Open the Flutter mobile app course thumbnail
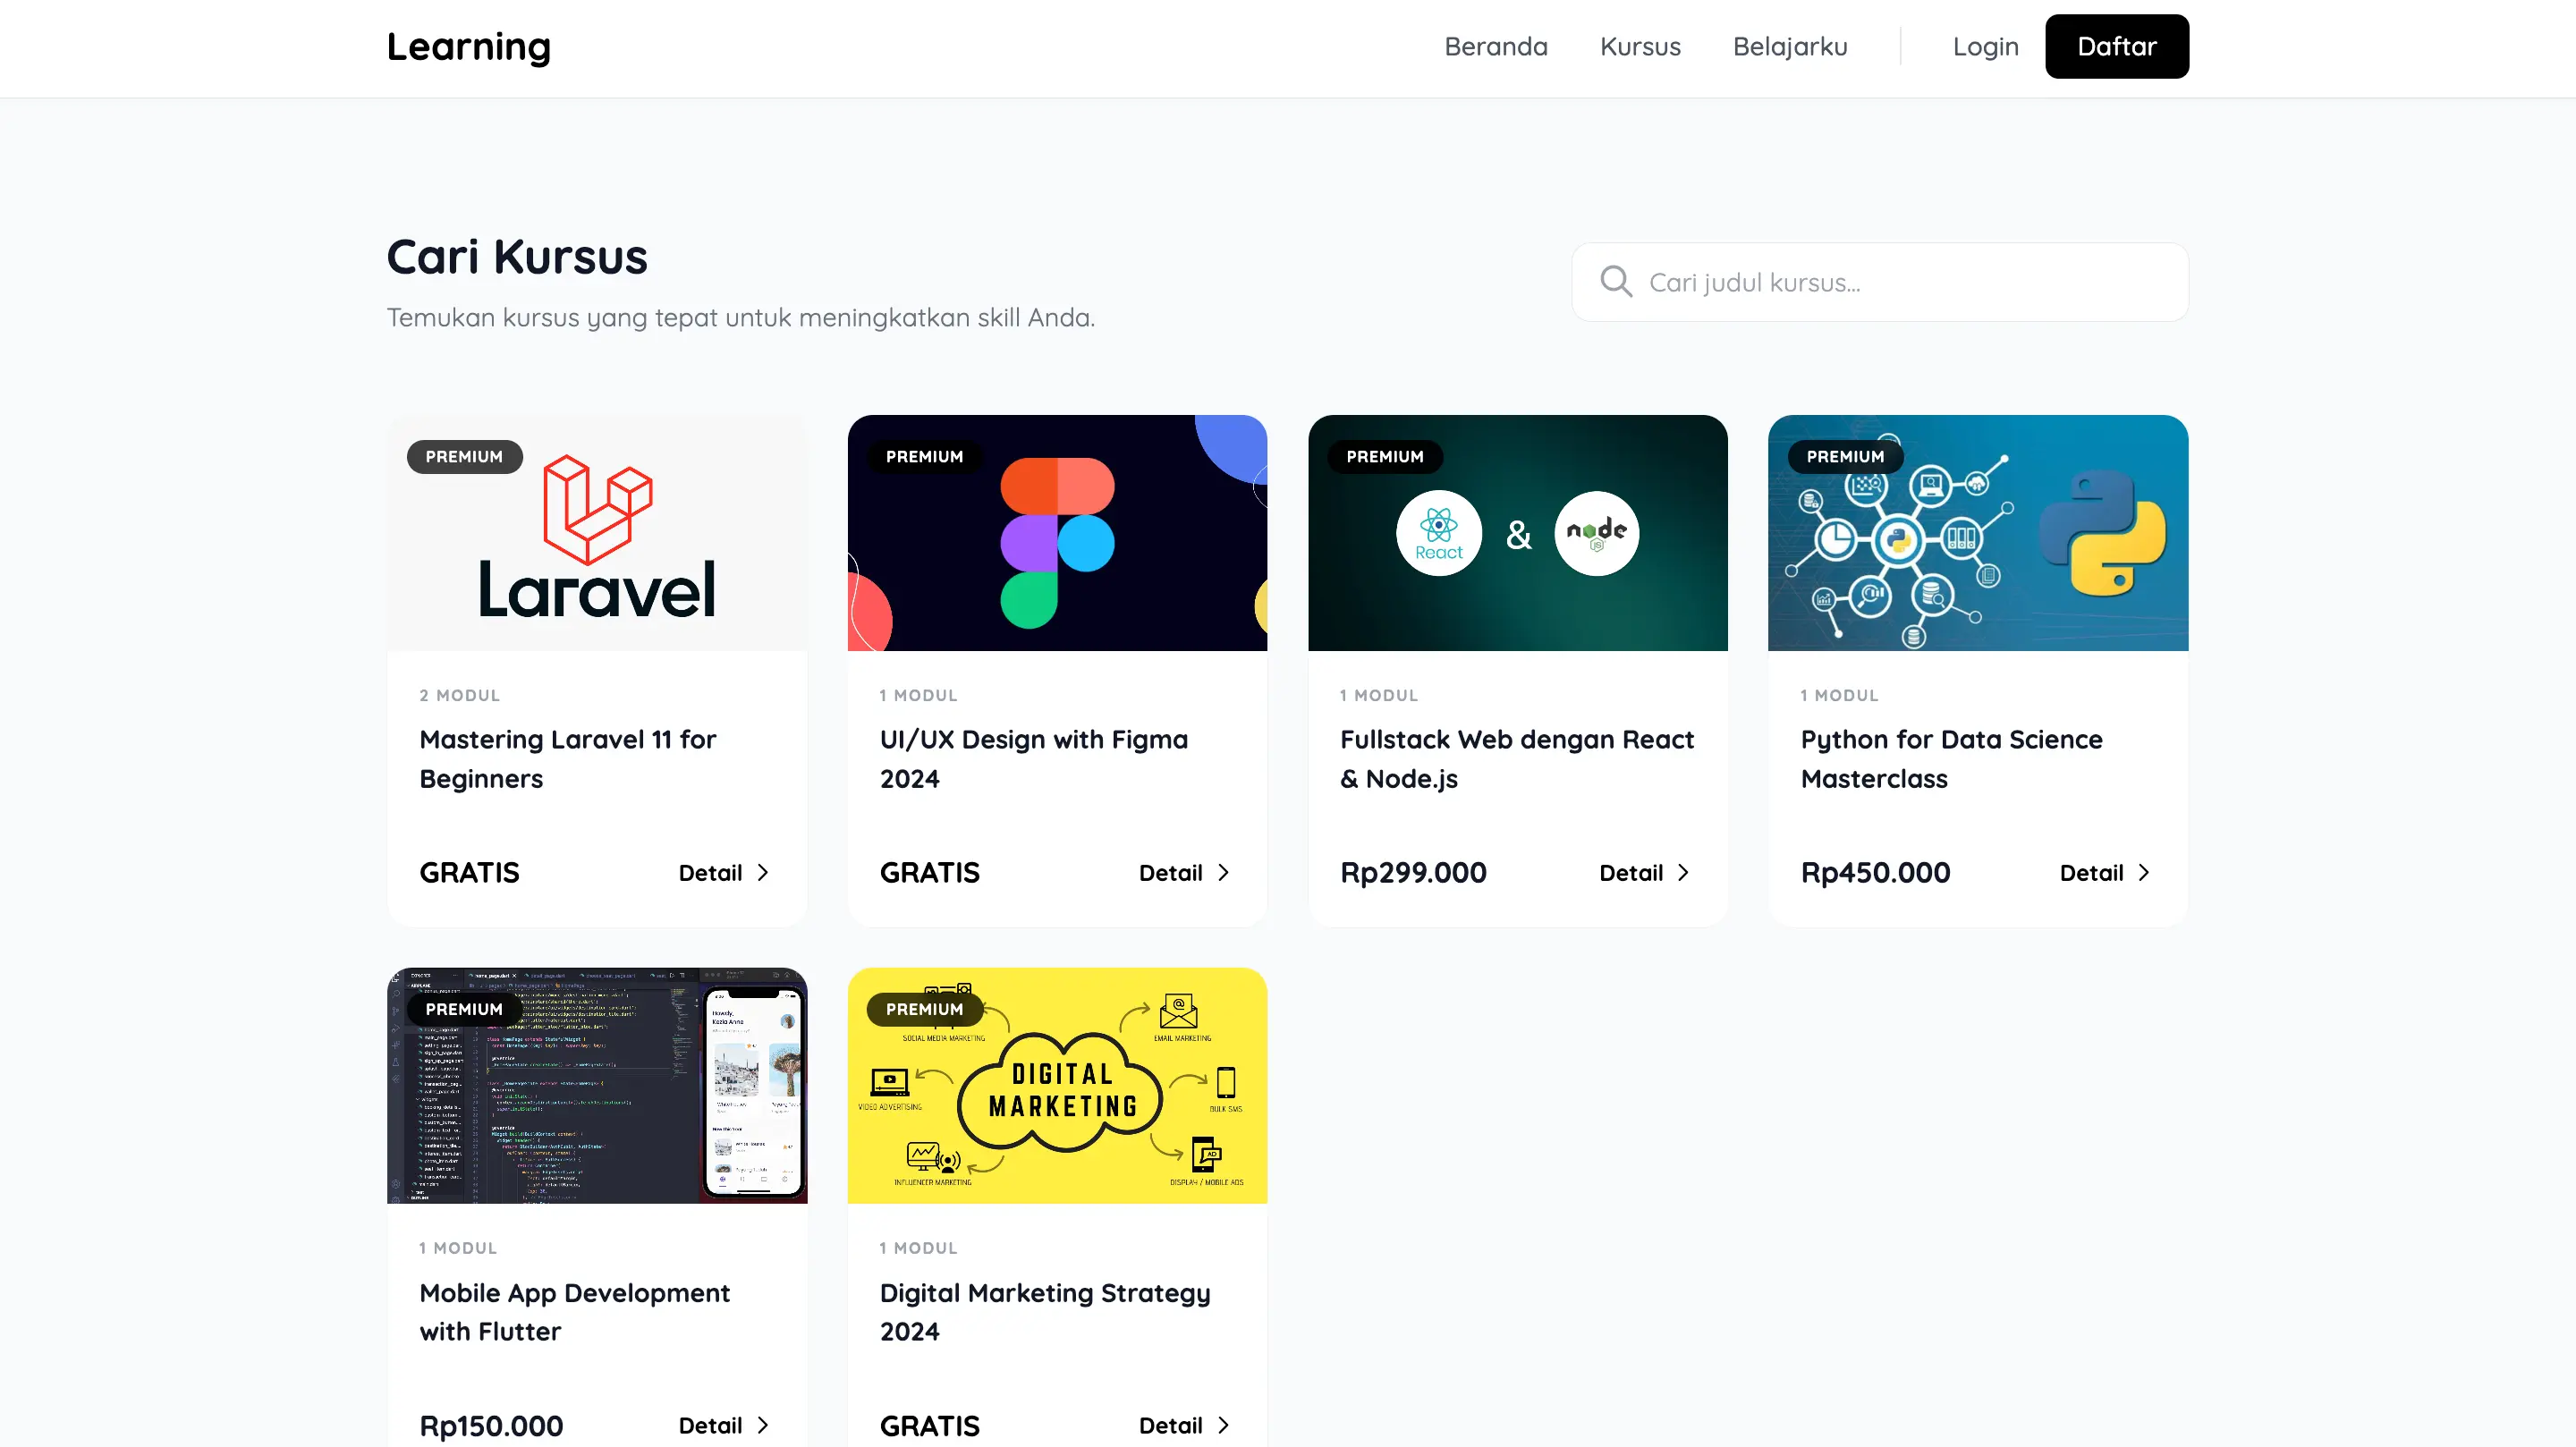 click(x=597, y=1086)
